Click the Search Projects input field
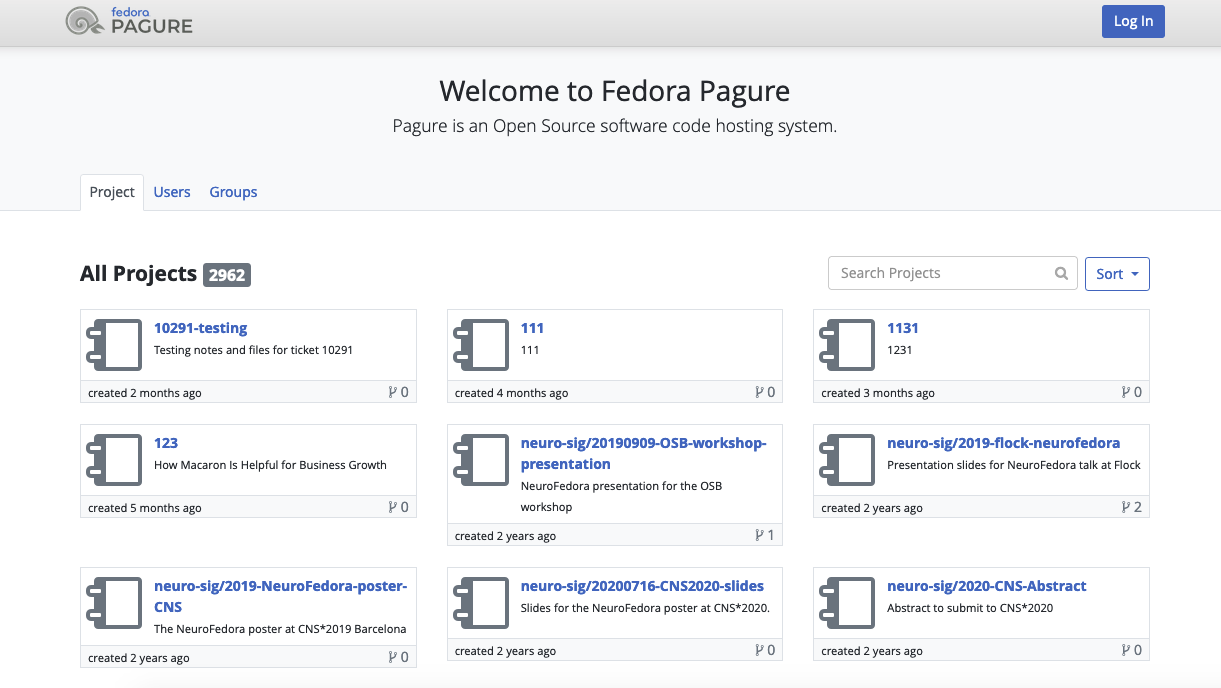This screenshot has width=1221, height=688. [952, 273]
